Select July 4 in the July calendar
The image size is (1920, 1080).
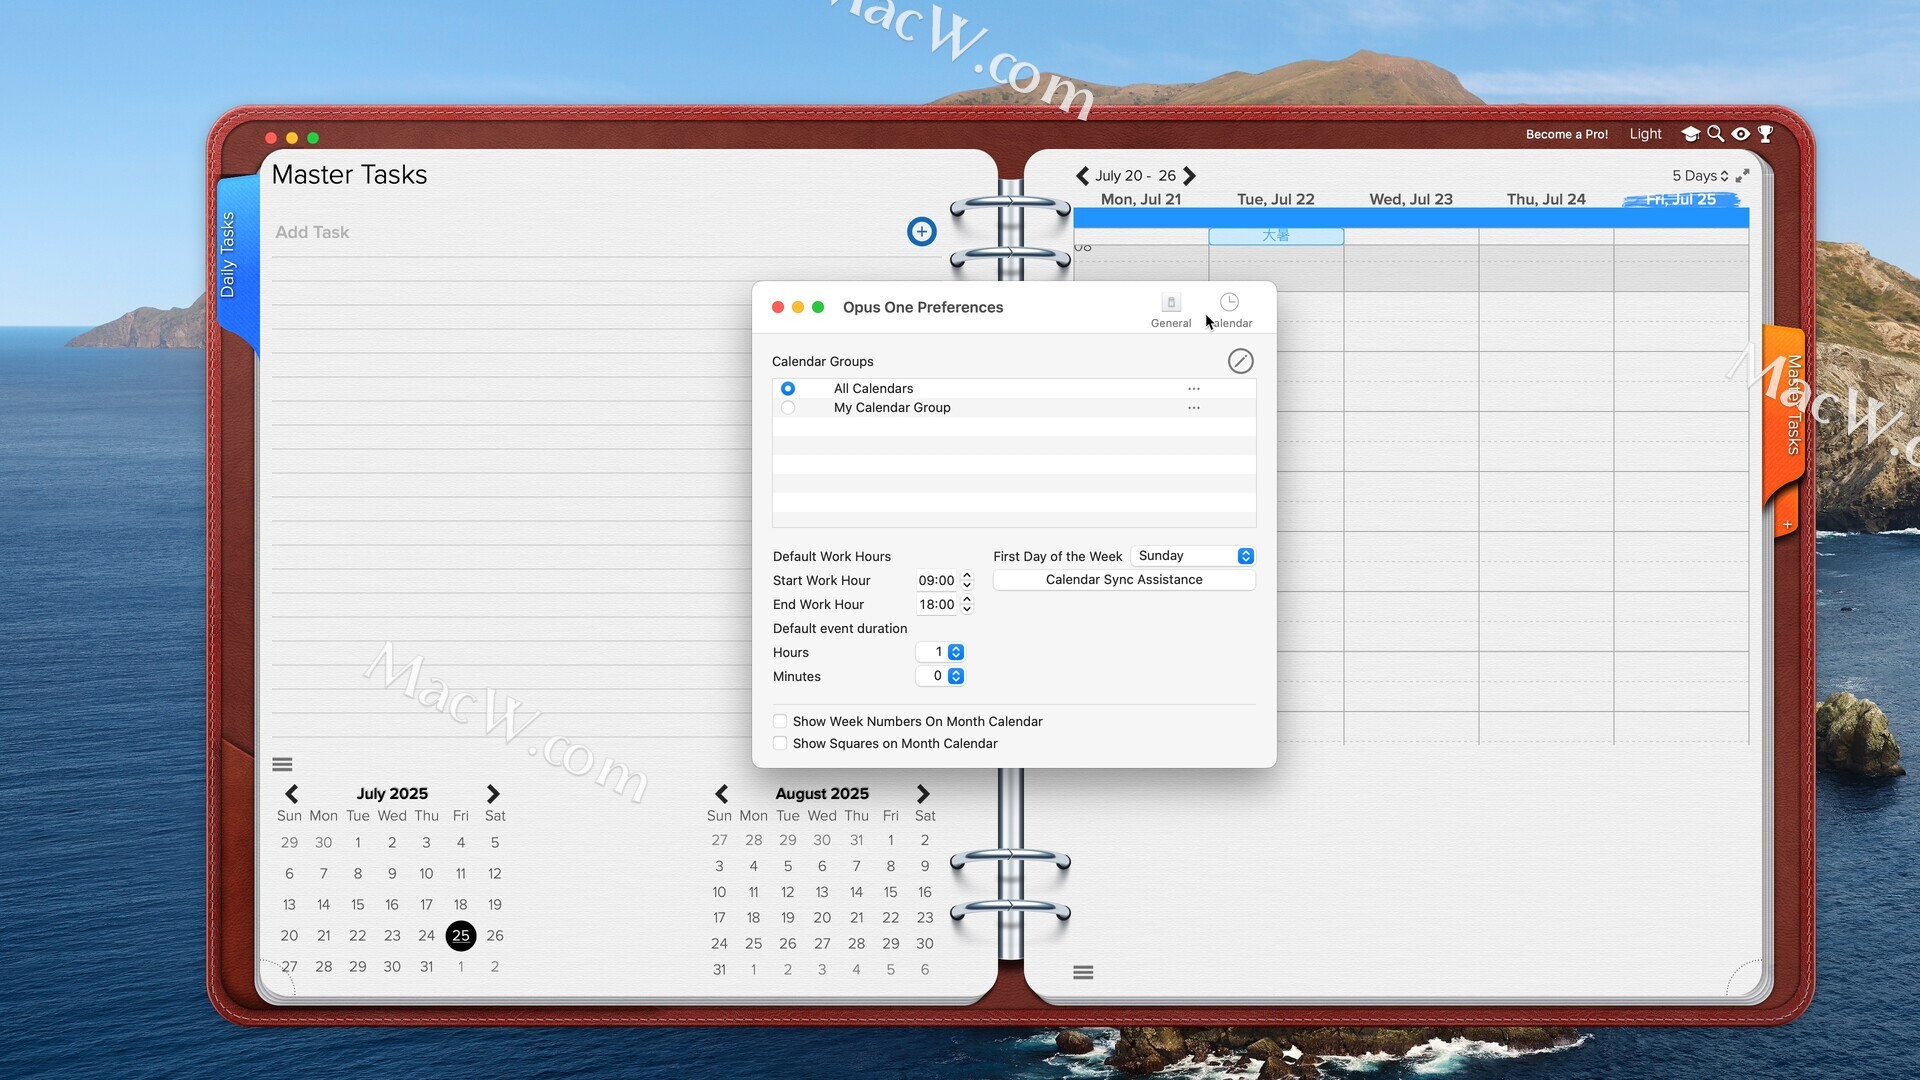click(x=460, y=843)
